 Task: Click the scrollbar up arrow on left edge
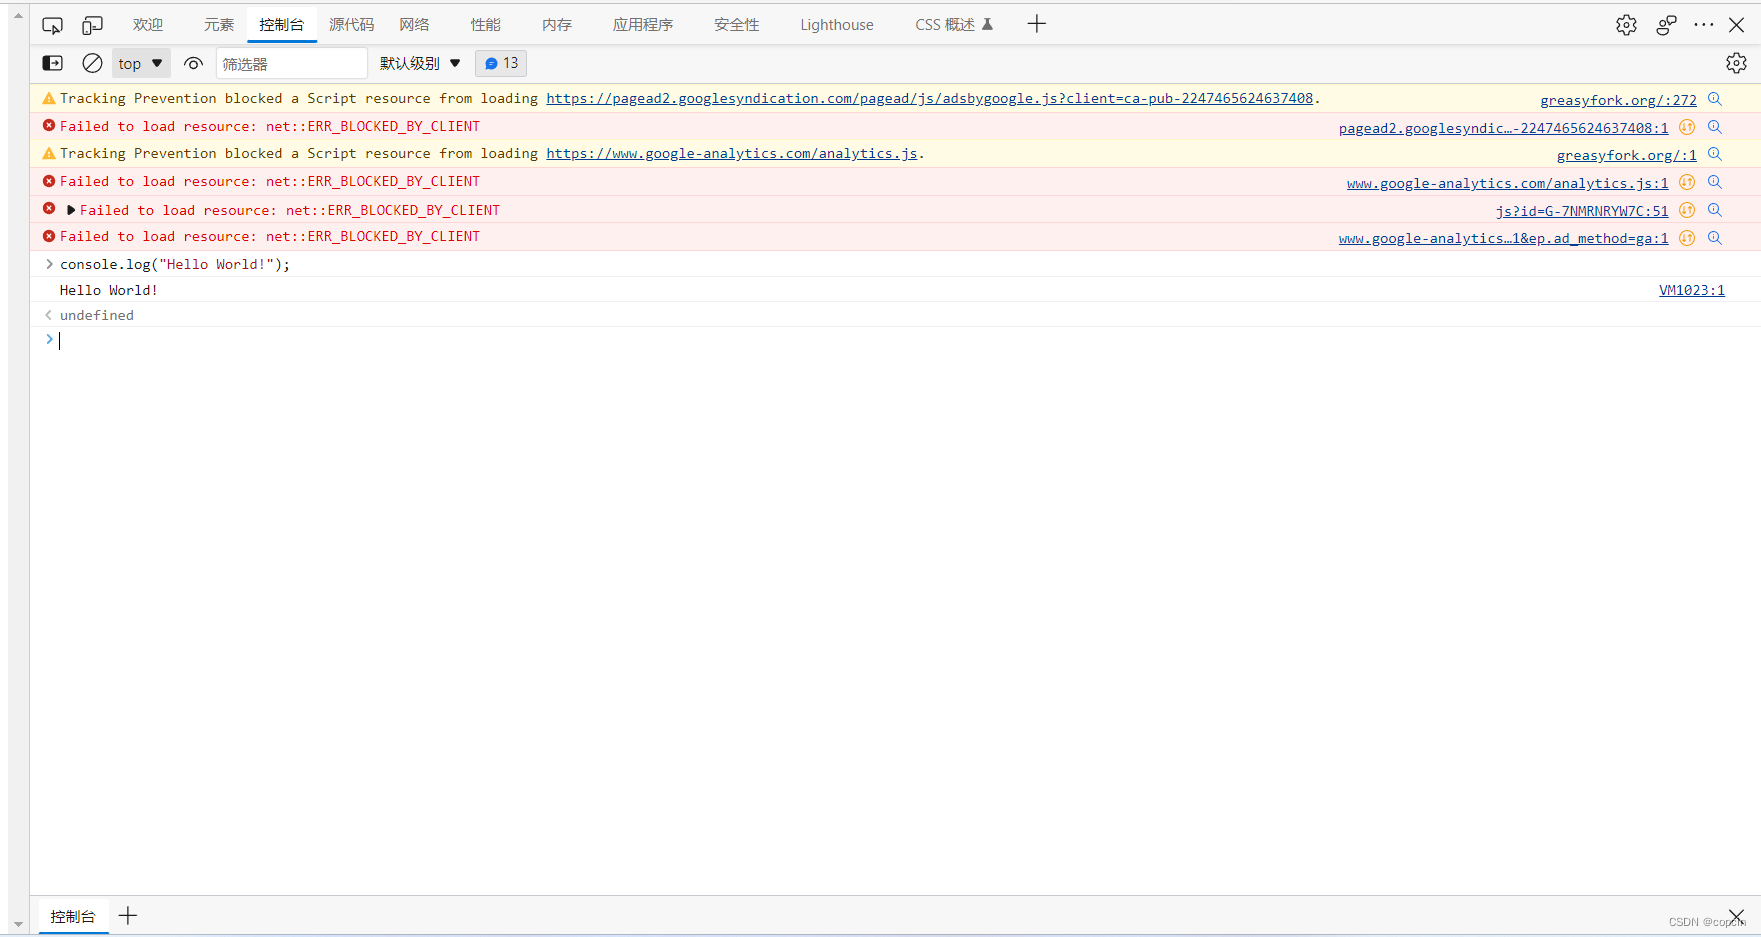click(18, 16)
